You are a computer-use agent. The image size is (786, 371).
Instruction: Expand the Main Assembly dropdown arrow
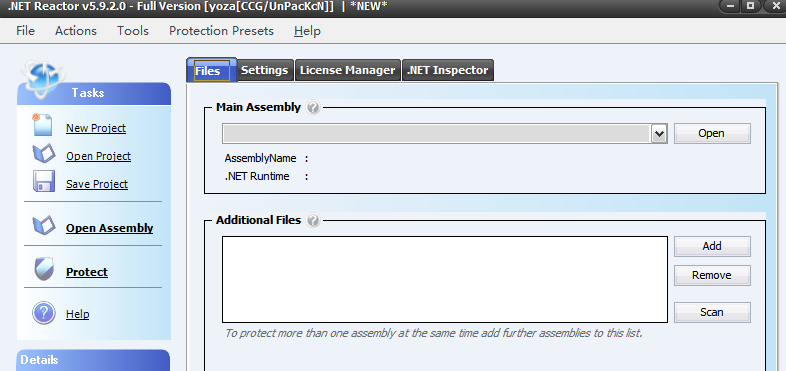pyautogui.click(x=660, y=134)
